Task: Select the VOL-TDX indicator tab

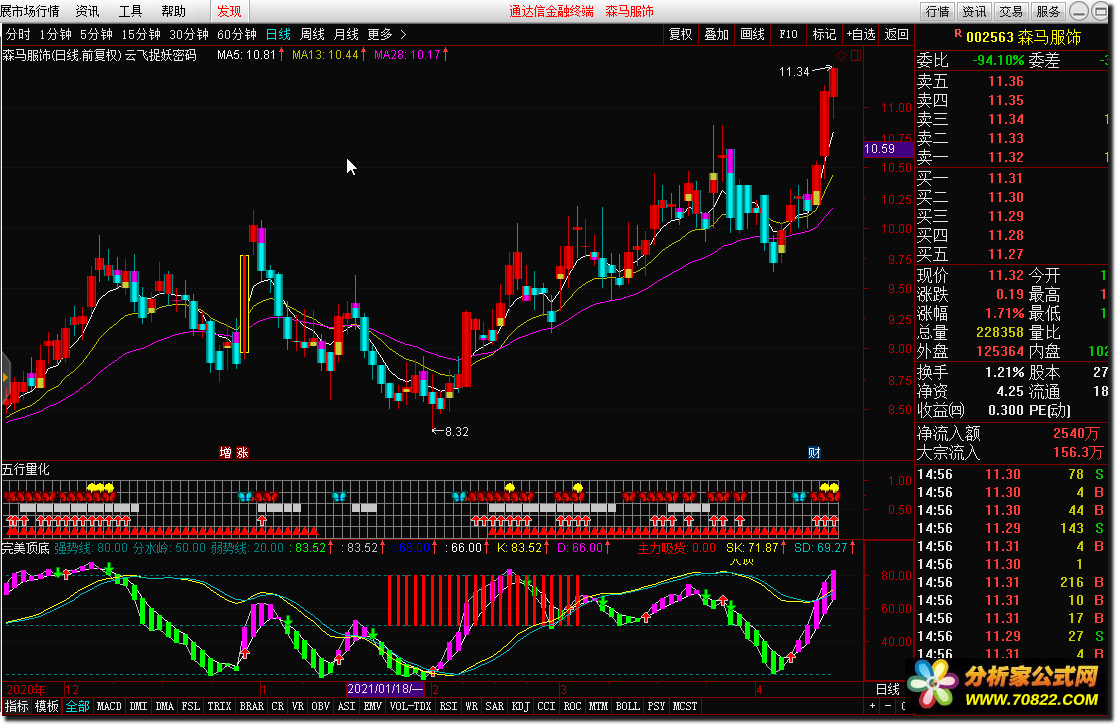Action: pyautogui.click(x=411, y=706)
